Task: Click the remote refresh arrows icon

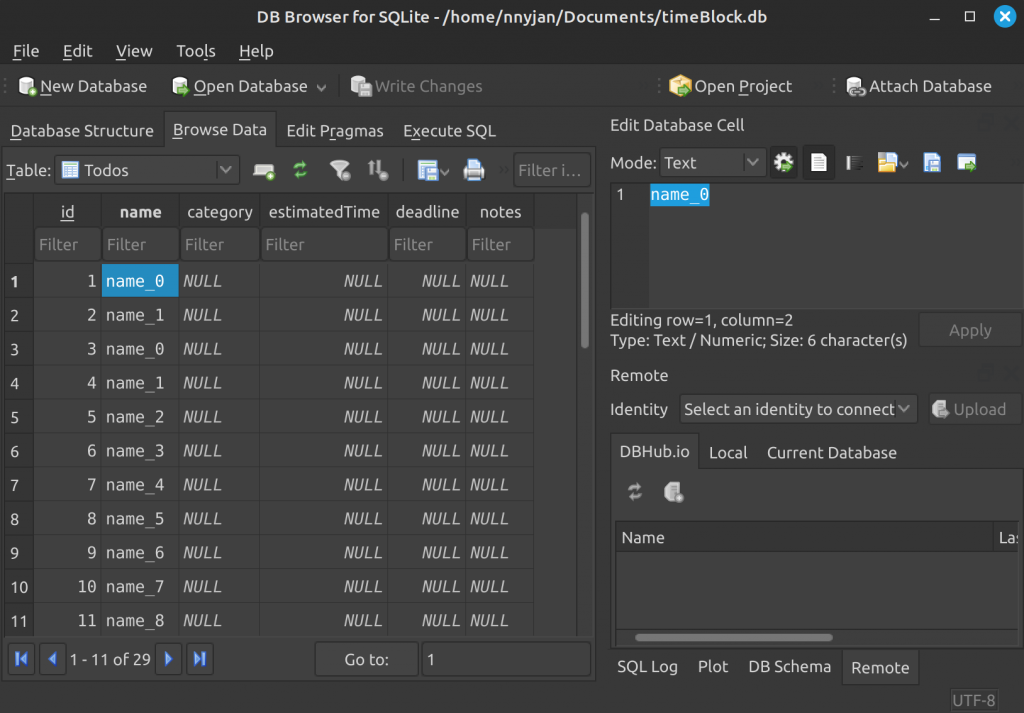Action: point(635,492)
